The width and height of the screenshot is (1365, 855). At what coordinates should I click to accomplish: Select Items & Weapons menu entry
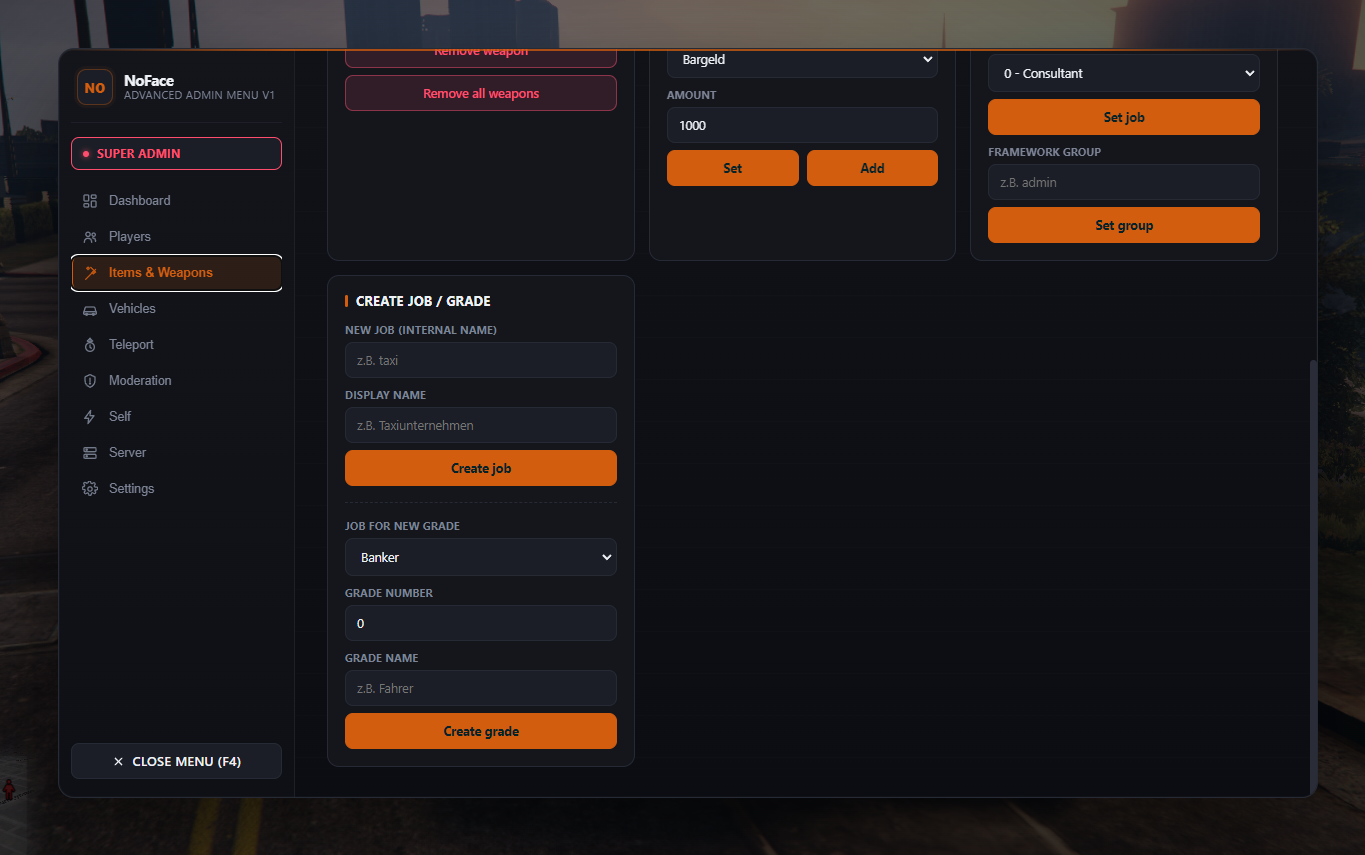tap(176, 273)
